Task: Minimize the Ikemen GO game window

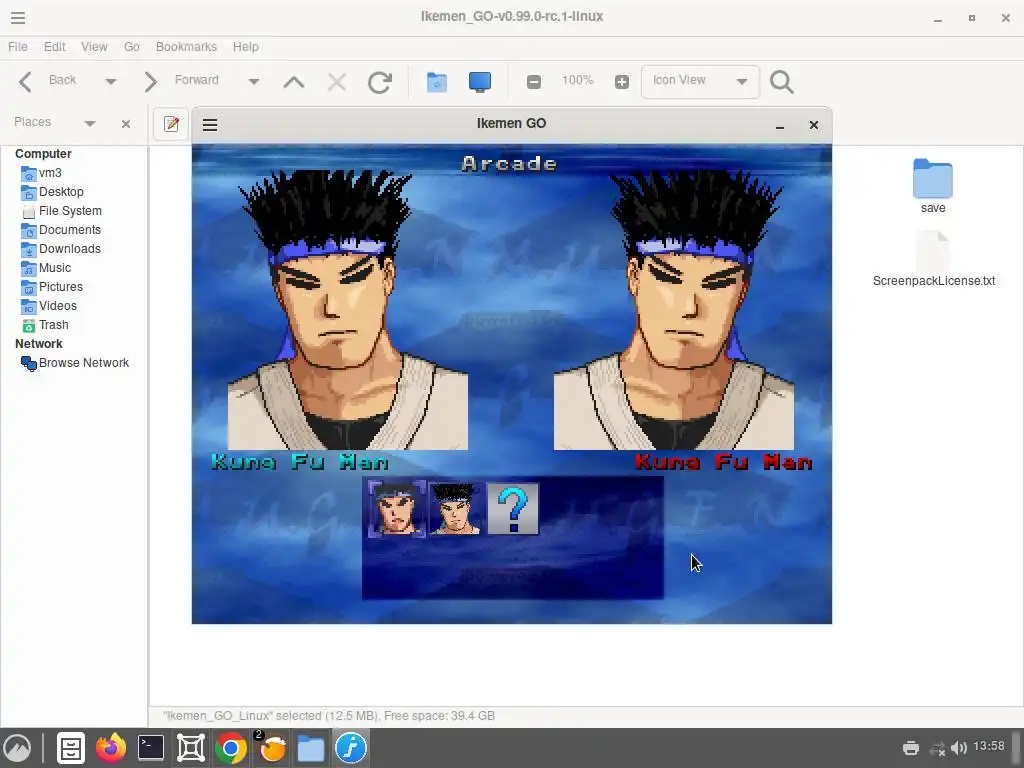Action: tap(780, 125)
